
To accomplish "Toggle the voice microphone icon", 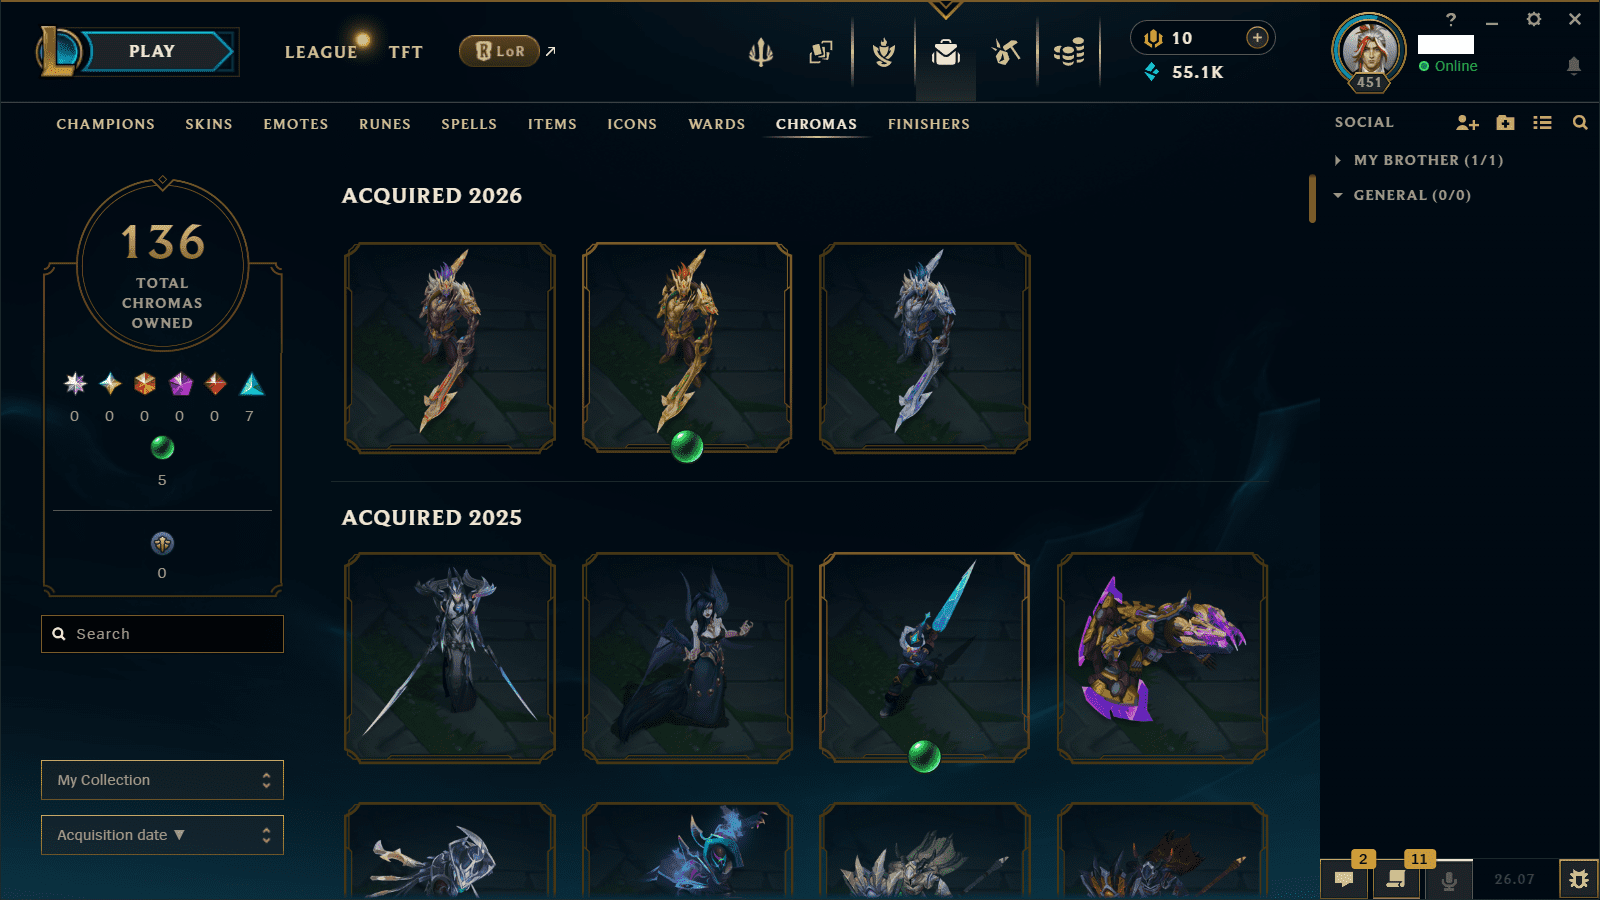I will (1448, 880).
